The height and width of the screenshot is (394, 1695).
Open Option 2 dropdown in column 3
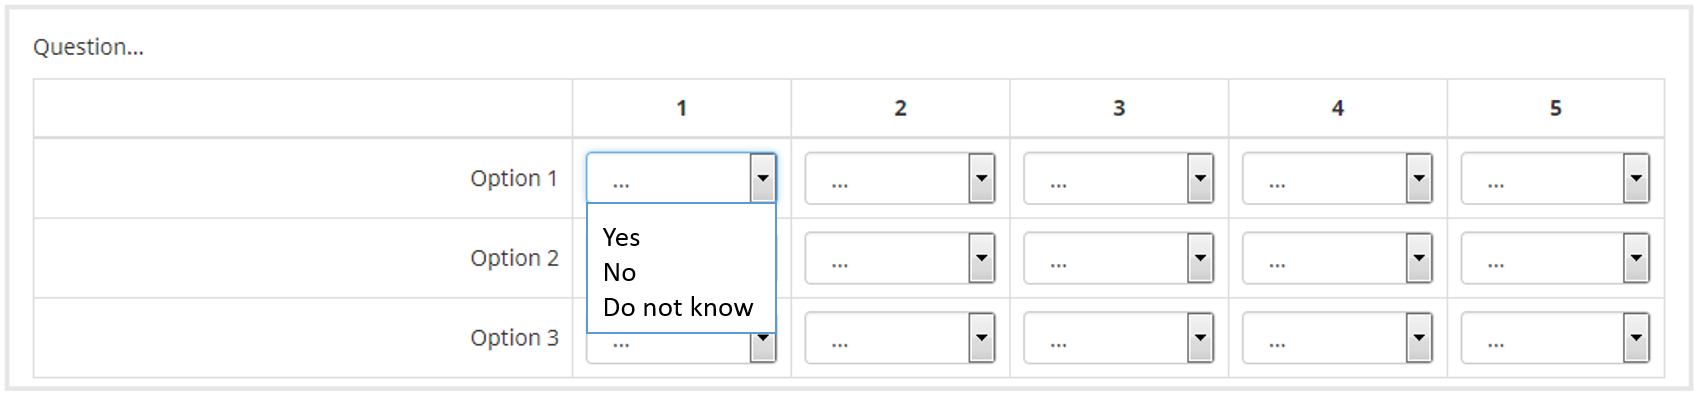pos(1119,258)
